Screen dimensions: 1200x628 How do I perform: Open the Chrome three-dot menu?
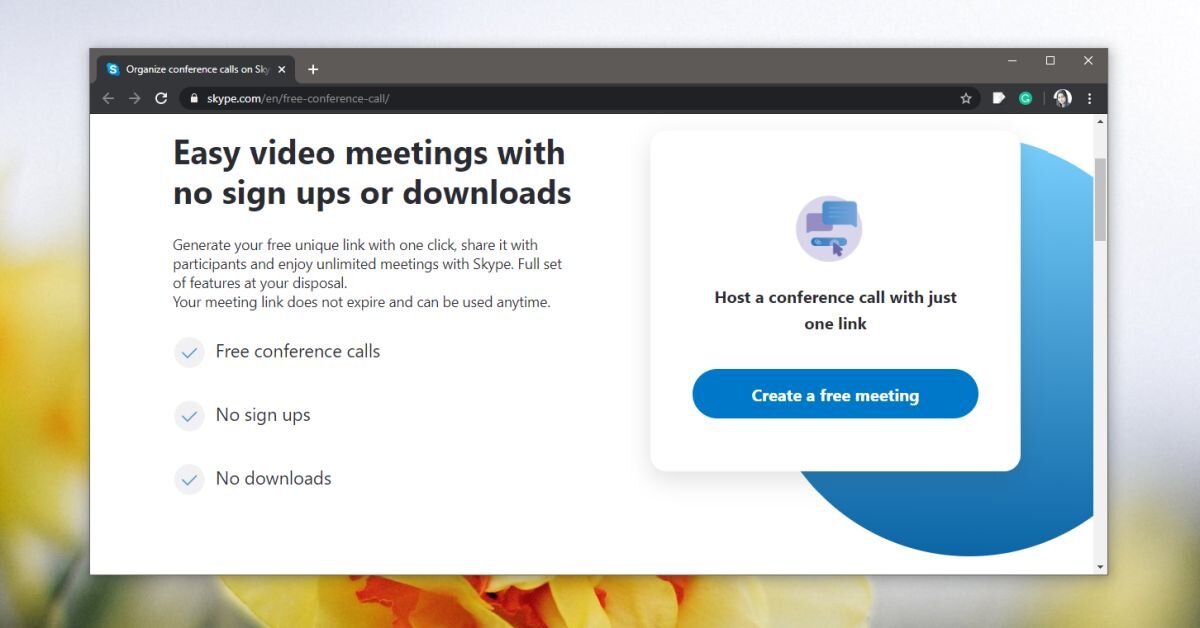pos(1089,98)
